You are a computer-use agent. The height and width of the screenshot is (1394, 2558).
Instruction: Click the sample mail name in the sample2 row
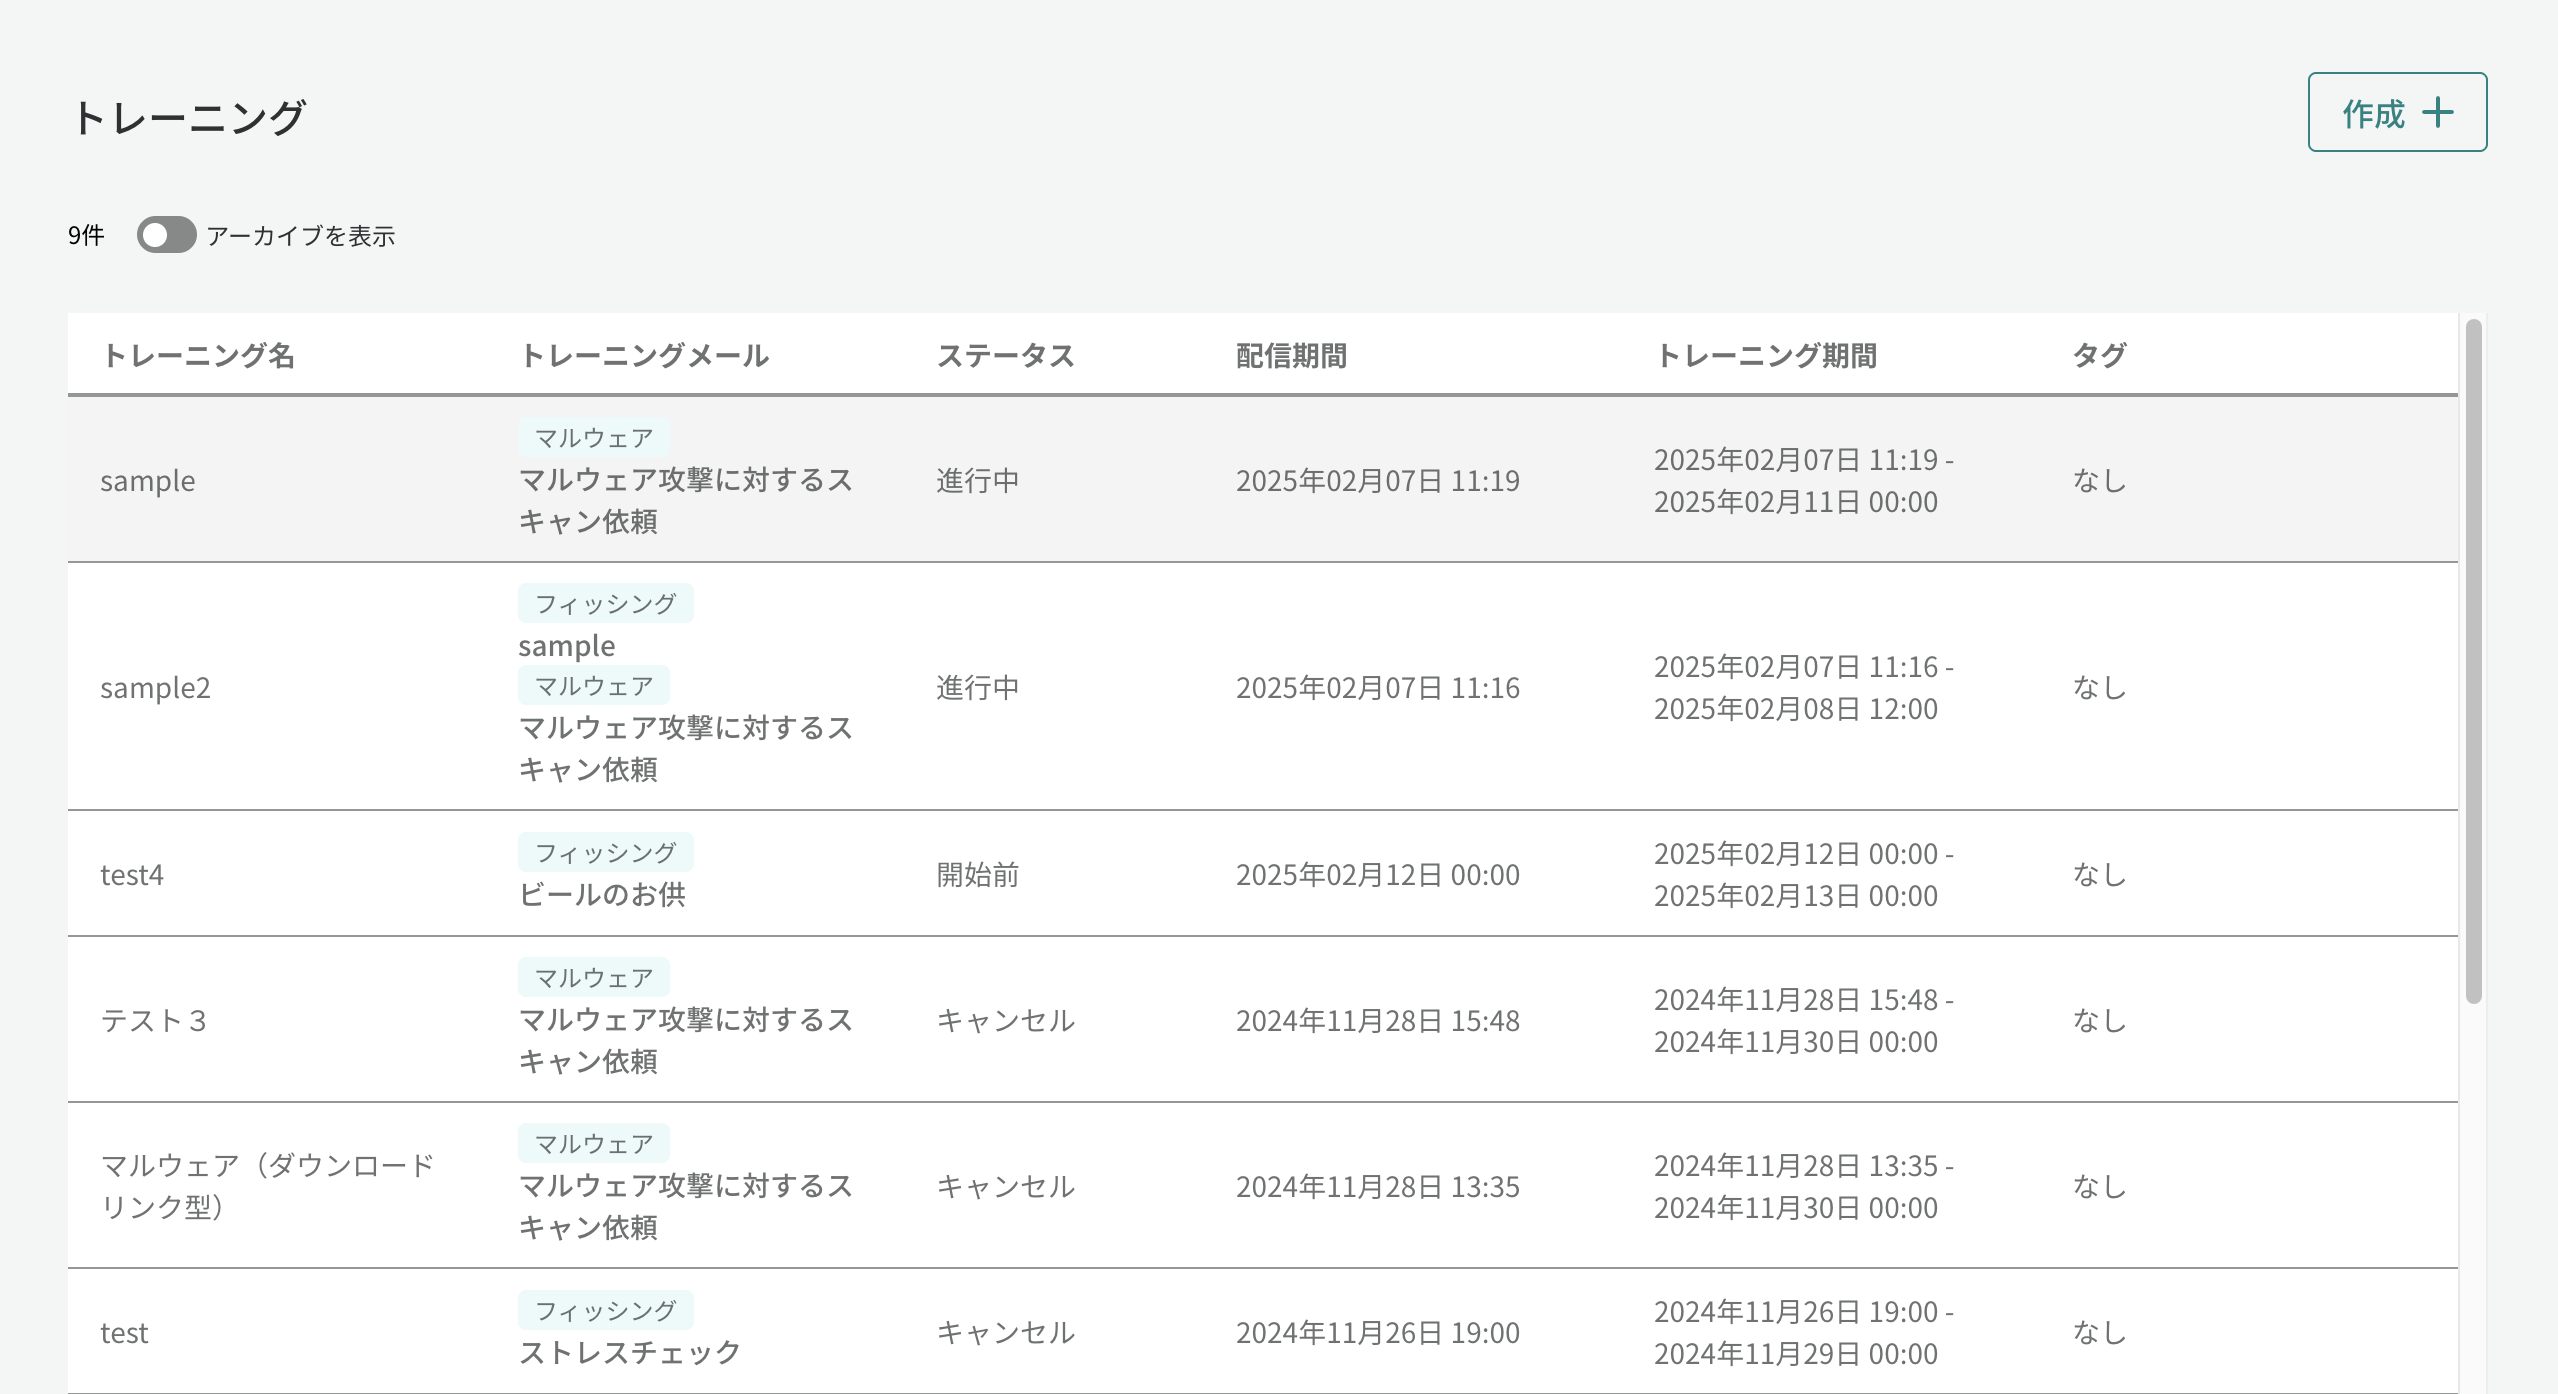point(566,646)
